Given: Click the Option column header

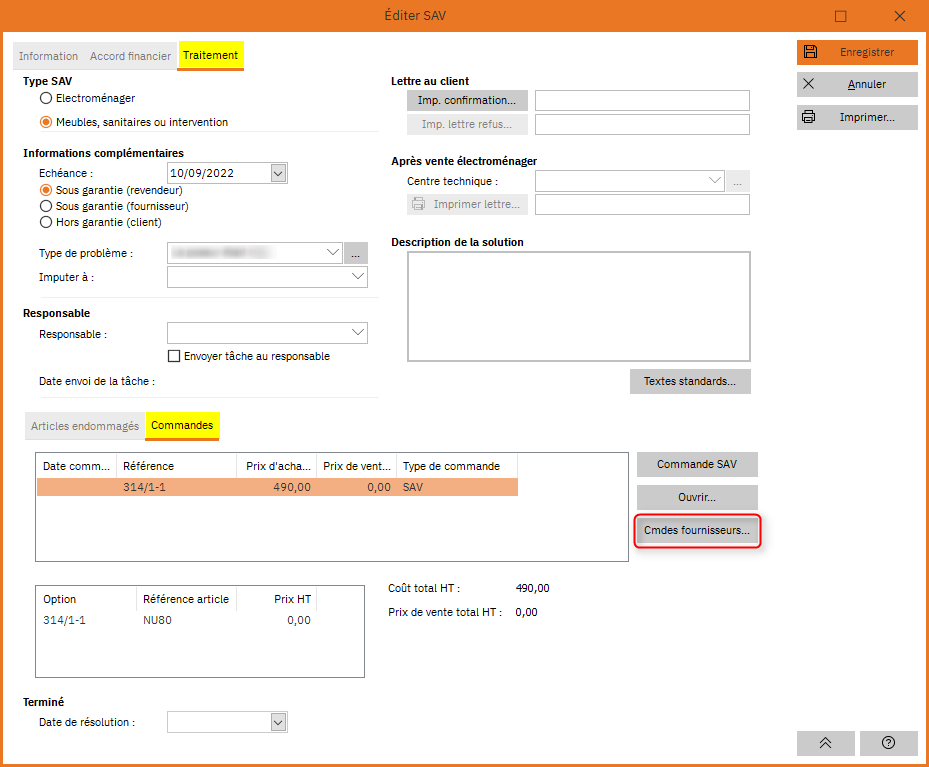Looking at the screenshot, I should point(87,599).
